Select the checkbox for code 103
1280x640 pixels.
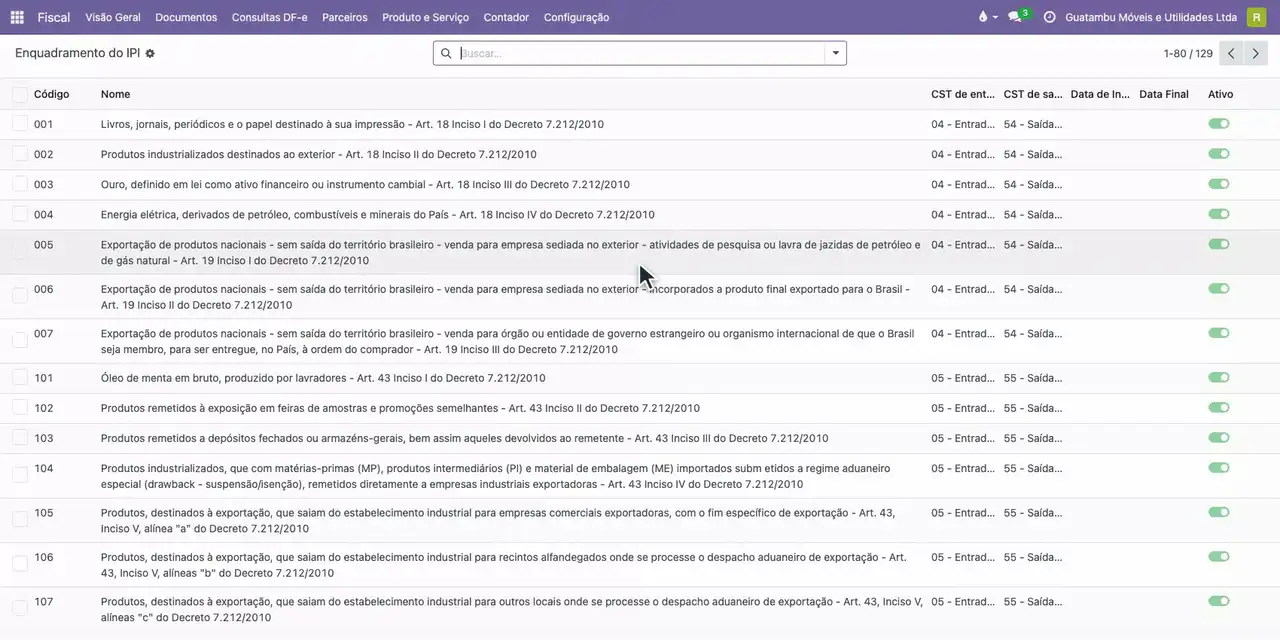tap(20, 438)
